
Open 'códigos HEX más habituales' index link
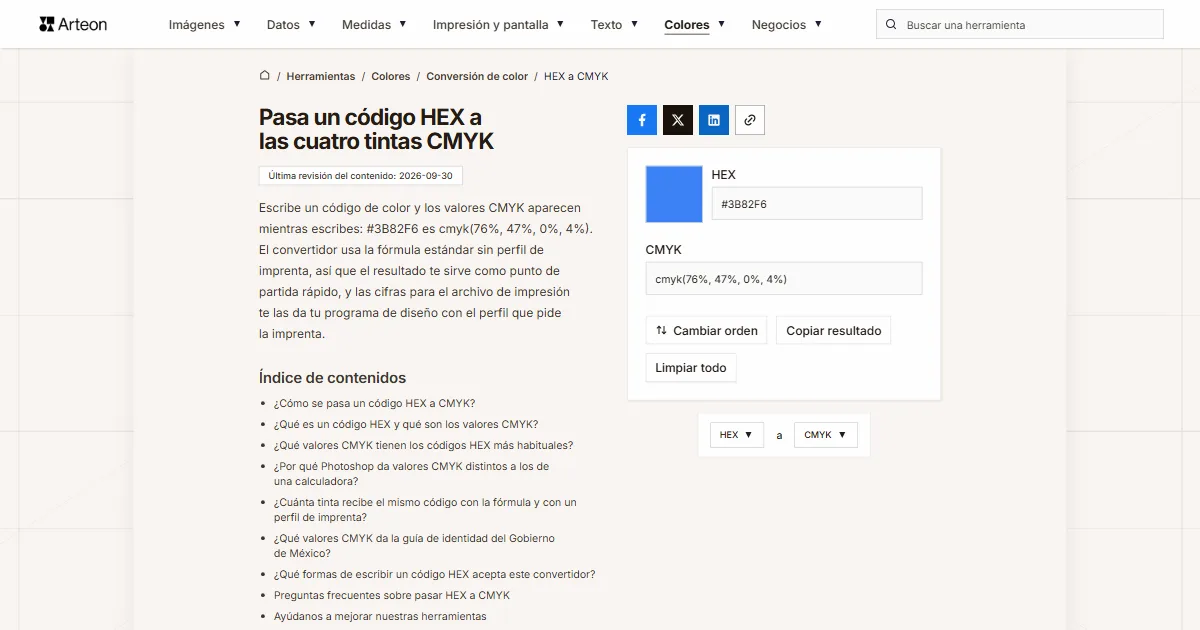pos(424,445)
